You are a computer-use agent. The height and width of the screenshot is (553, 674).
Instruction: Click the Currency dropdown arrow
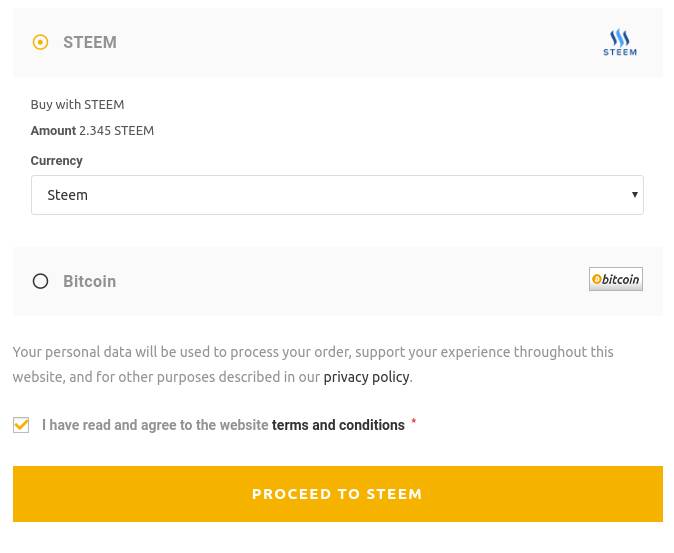[x=634, y=195]
